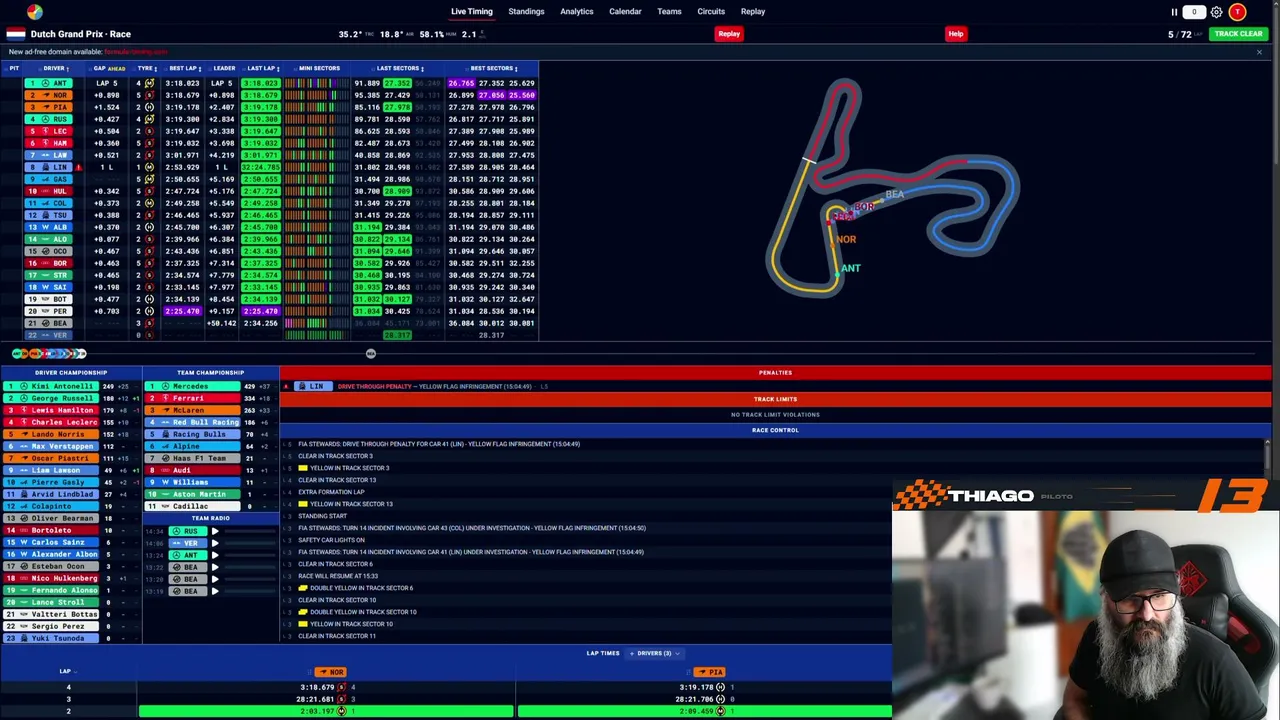Follow the ad-free domain link
Viewport: 1280px width, 720px height.
(x=136, y=52)
